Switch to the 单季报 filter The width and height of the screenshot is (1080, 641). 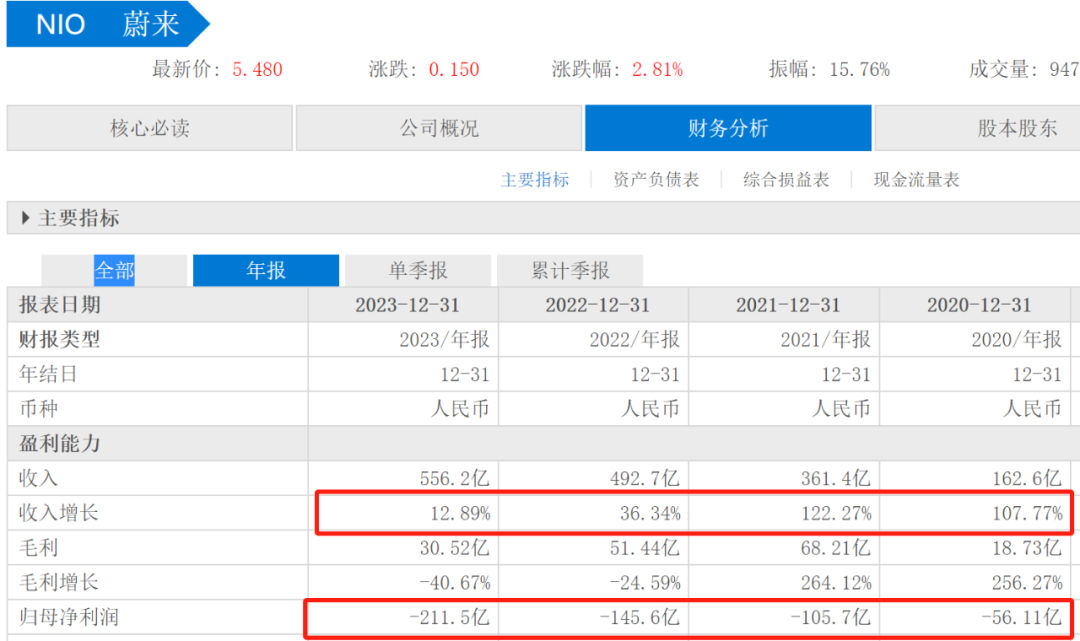[x=418, y=270]
